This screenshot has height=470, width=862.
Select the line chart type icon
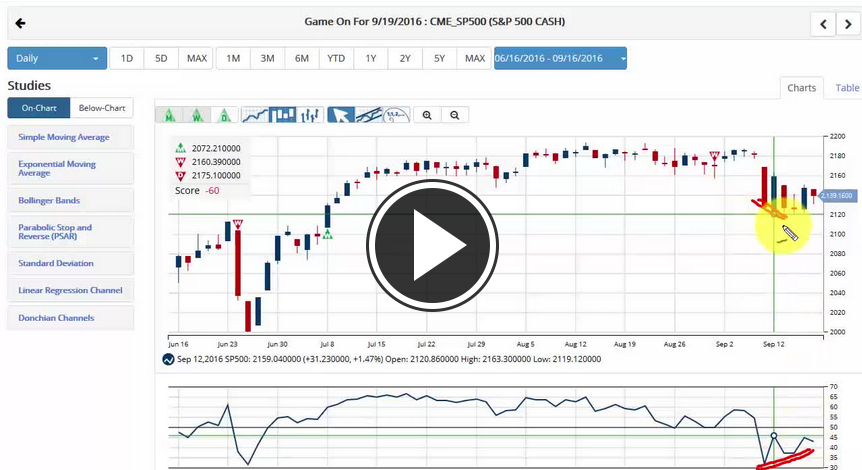254,115
